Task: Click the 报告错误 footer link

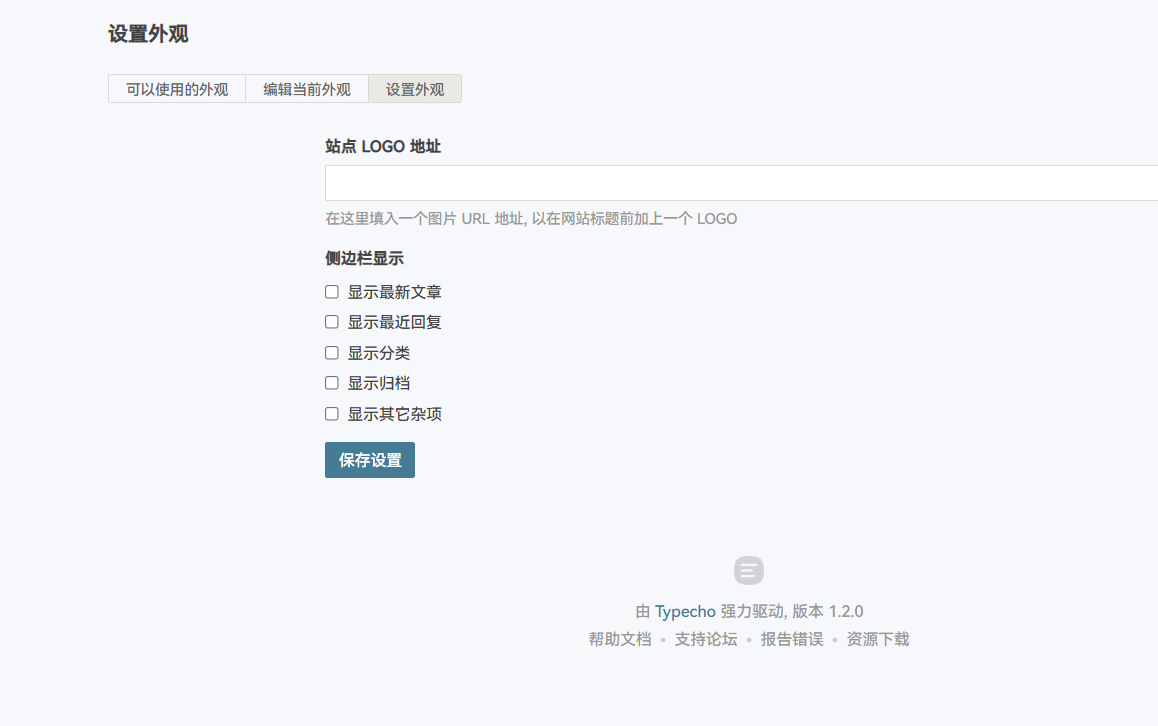Action: [x=793, y=638]
